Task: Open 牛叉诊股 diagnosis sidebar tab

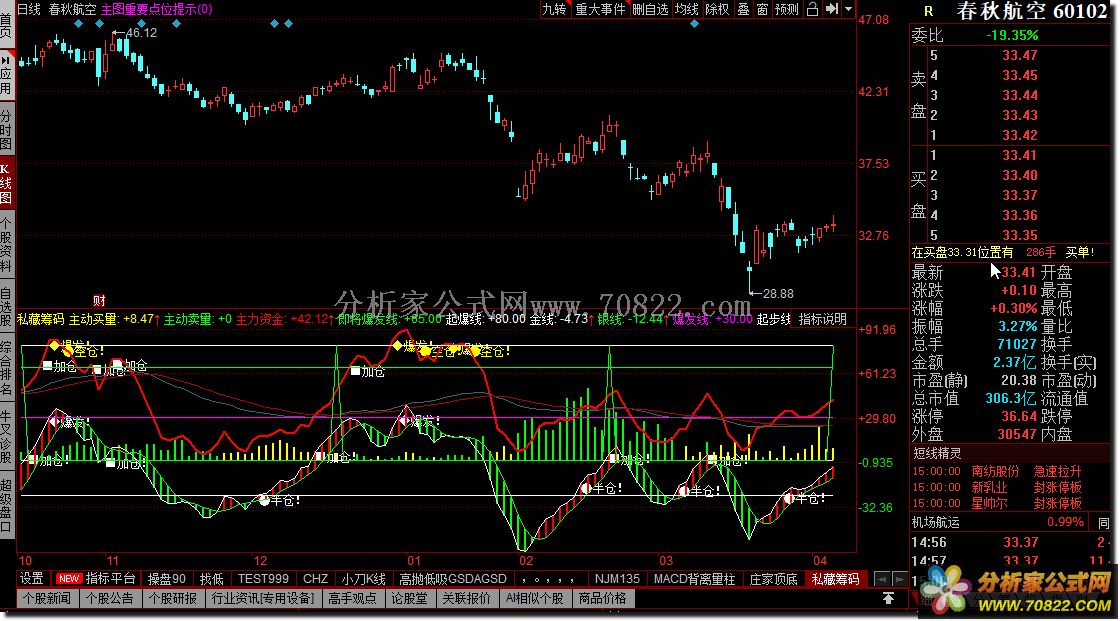Action: click(6, 436)
